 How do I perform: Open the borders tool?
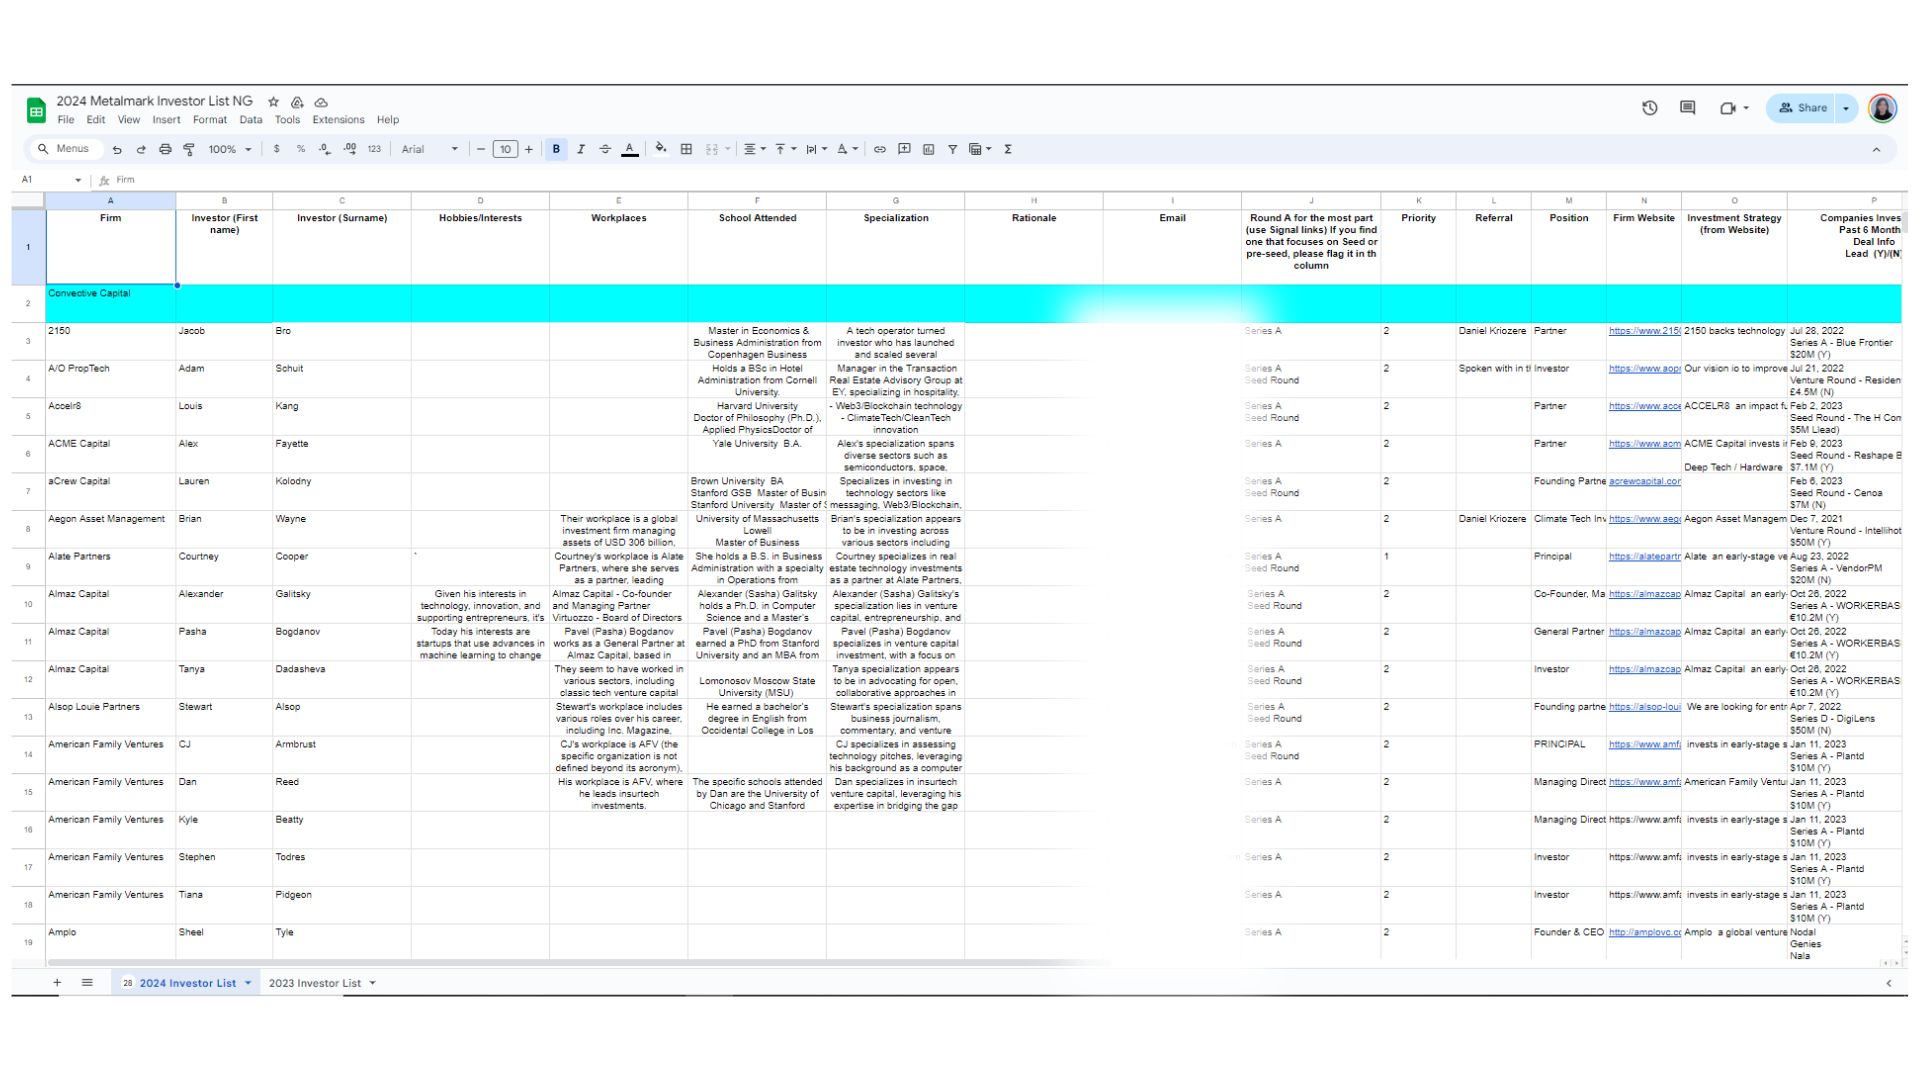(686, 150)
